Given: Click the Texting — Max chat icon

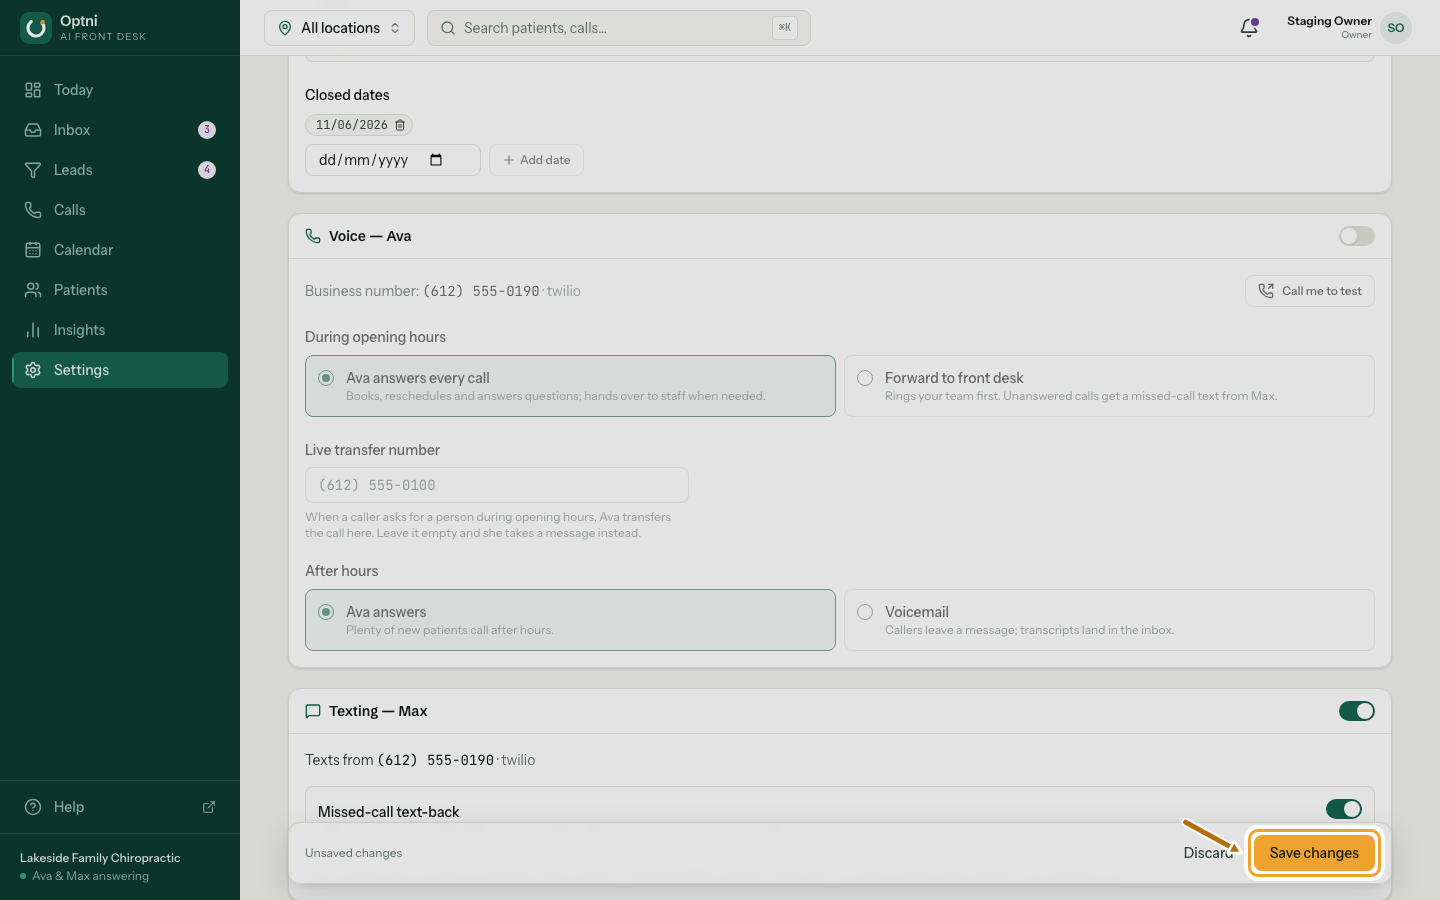Looking at the screenshot, I should click(313, 711).
